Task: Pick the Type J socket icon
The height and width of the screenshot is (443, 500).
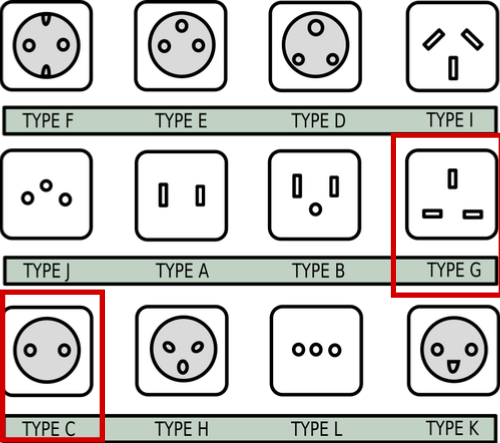Action: pos(46,194)
